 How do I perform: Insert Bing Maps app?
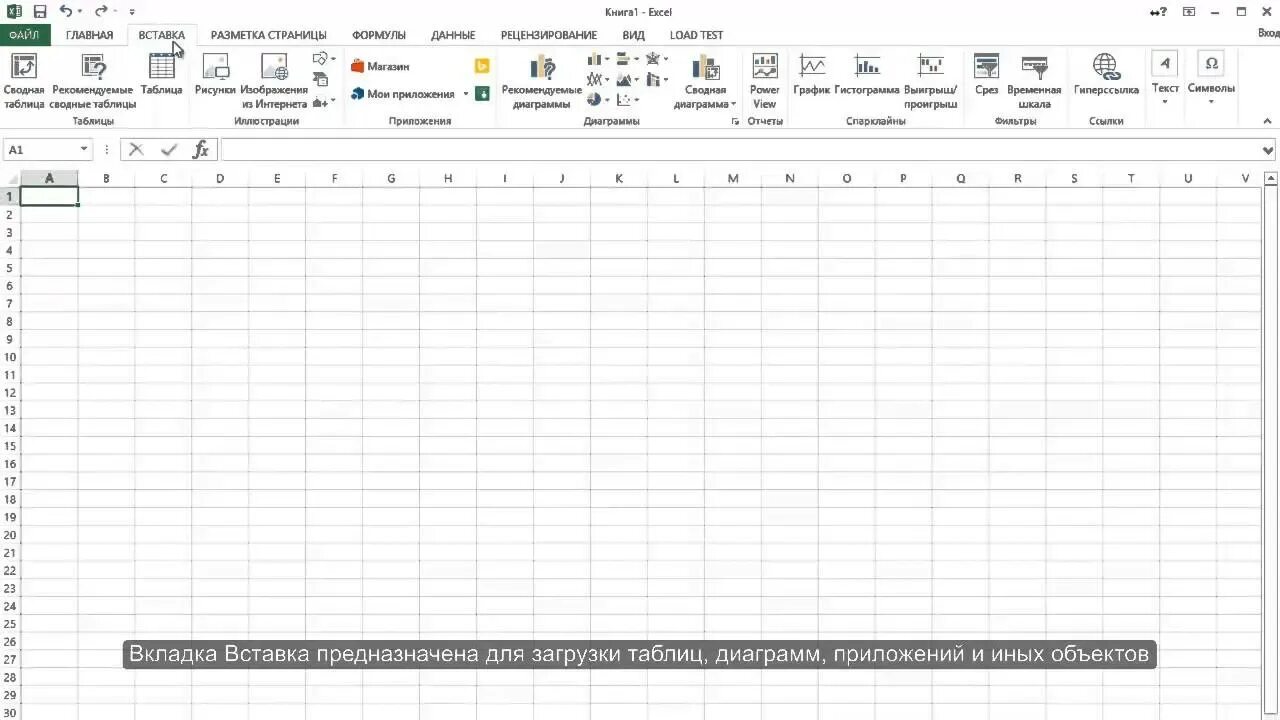click(482, 66)
